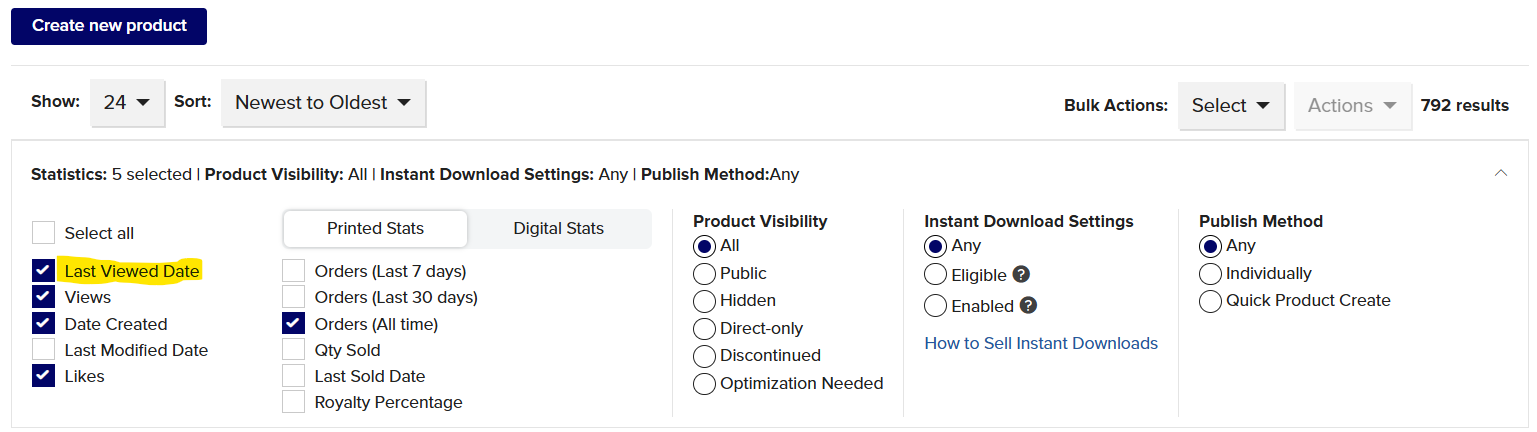Collapse the statistics filter panel chevron

coord(1500,173)
